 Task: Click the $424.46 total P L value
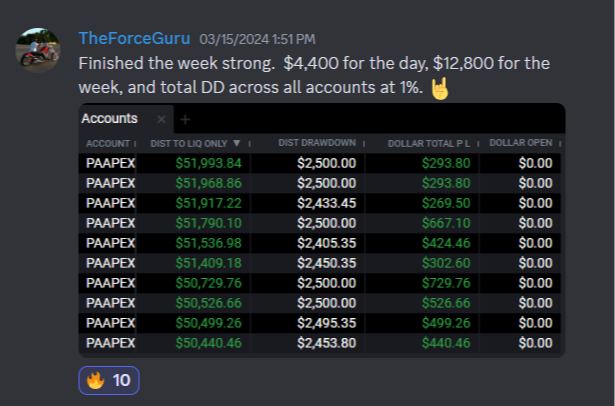[446, 243]
